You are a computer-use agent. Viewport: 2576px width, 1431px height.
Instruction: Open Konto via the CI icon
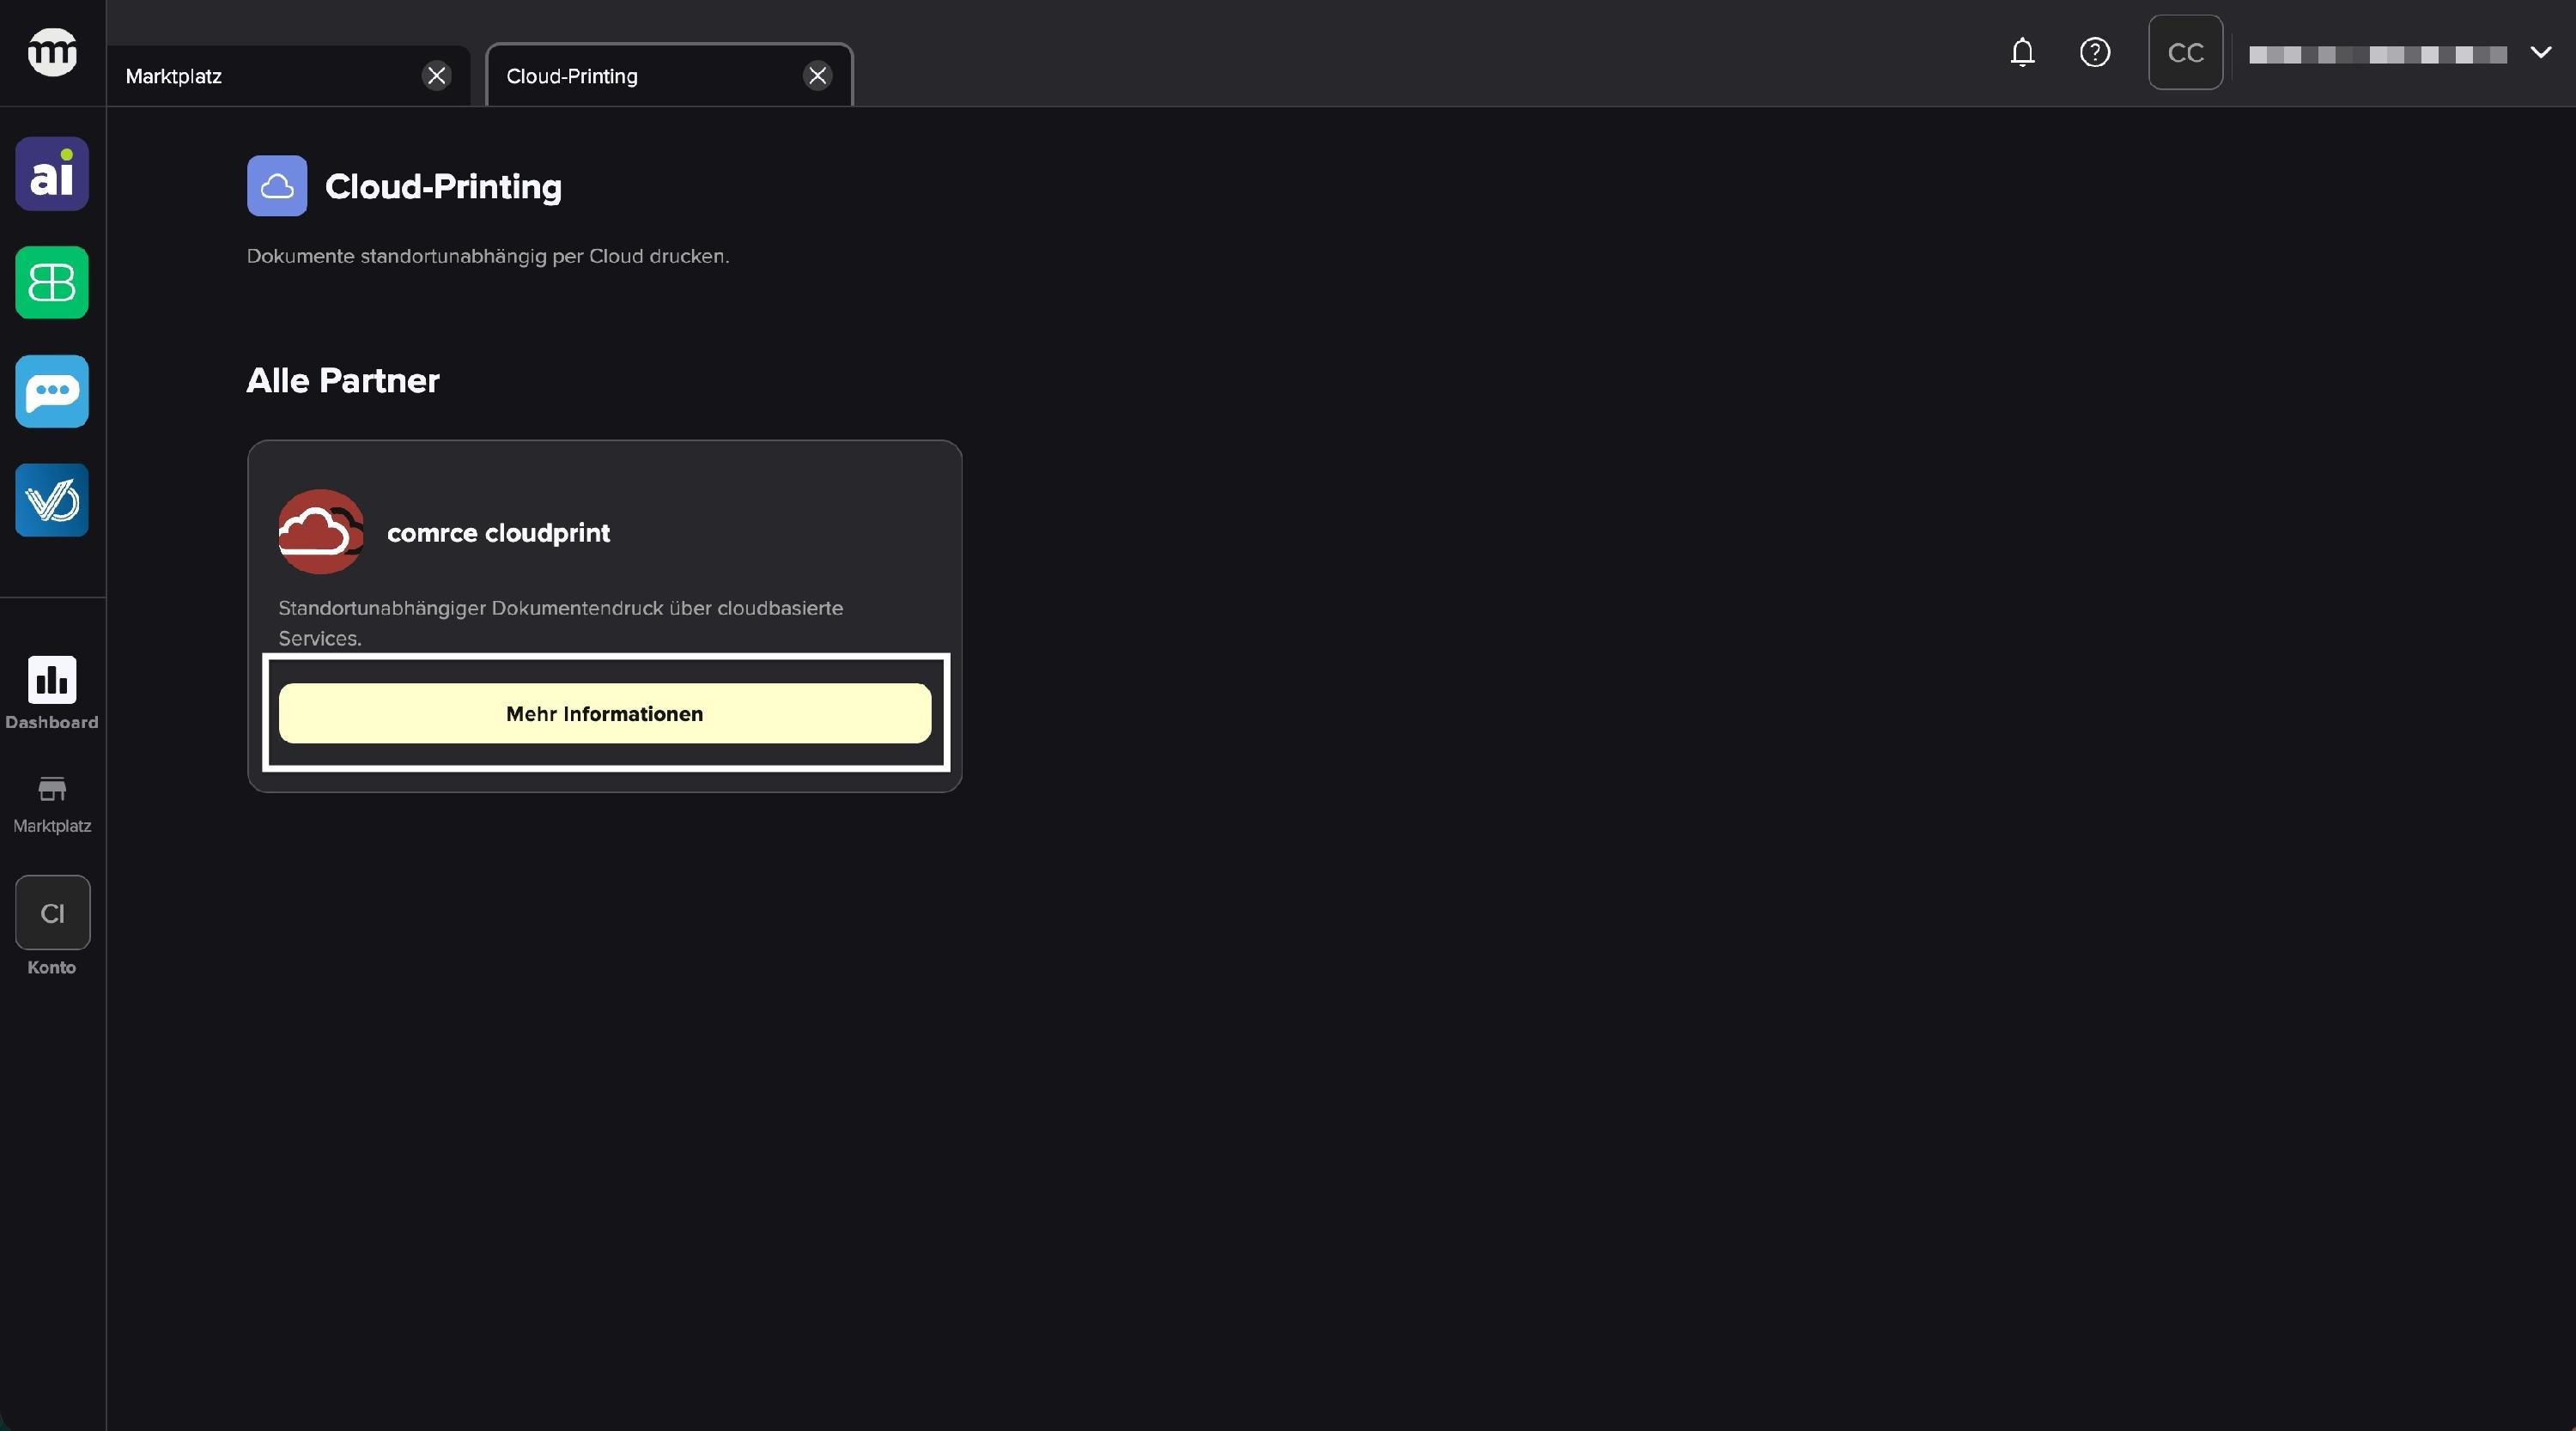[x=52, y=913]
